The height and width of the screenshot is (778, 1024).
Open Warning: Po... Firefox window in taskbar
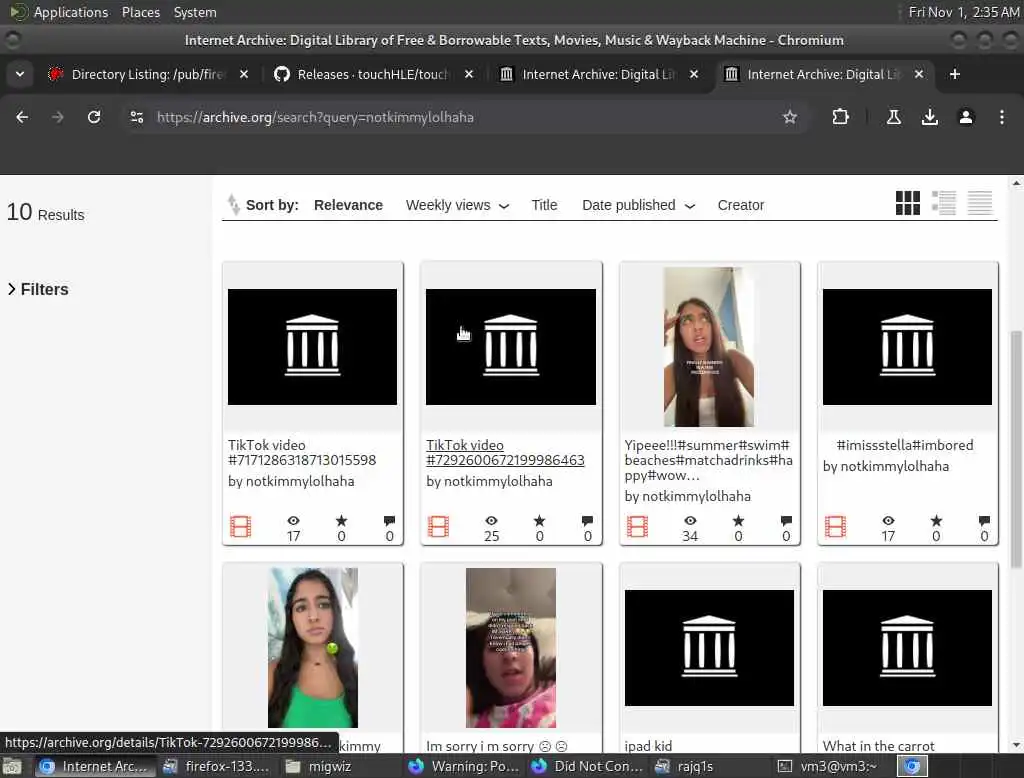(464, 766)
